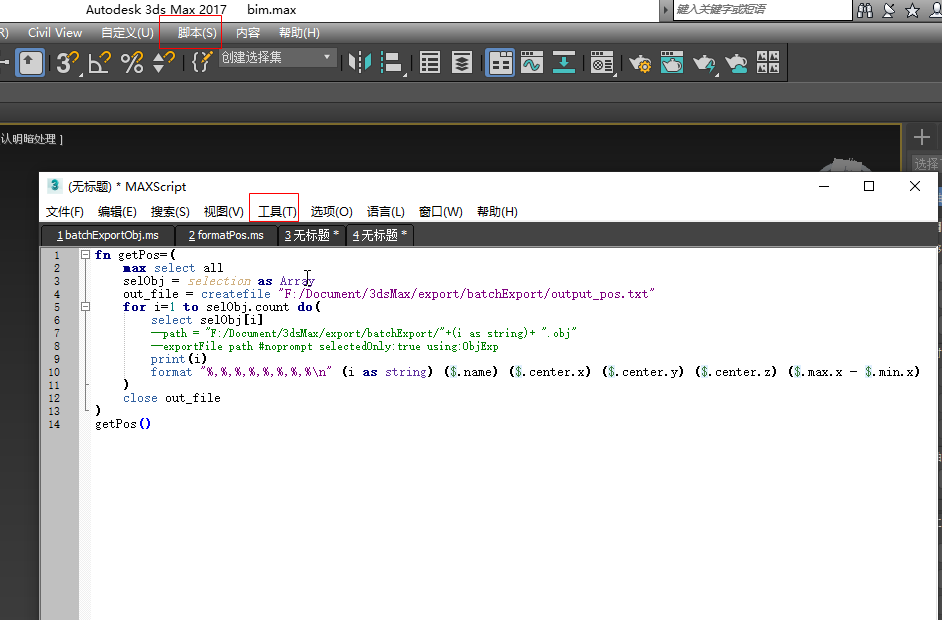Viewport: 942px width, 620px height.
Task: Click the getPos() call on line 14
Action: click(x=123, y=424)
